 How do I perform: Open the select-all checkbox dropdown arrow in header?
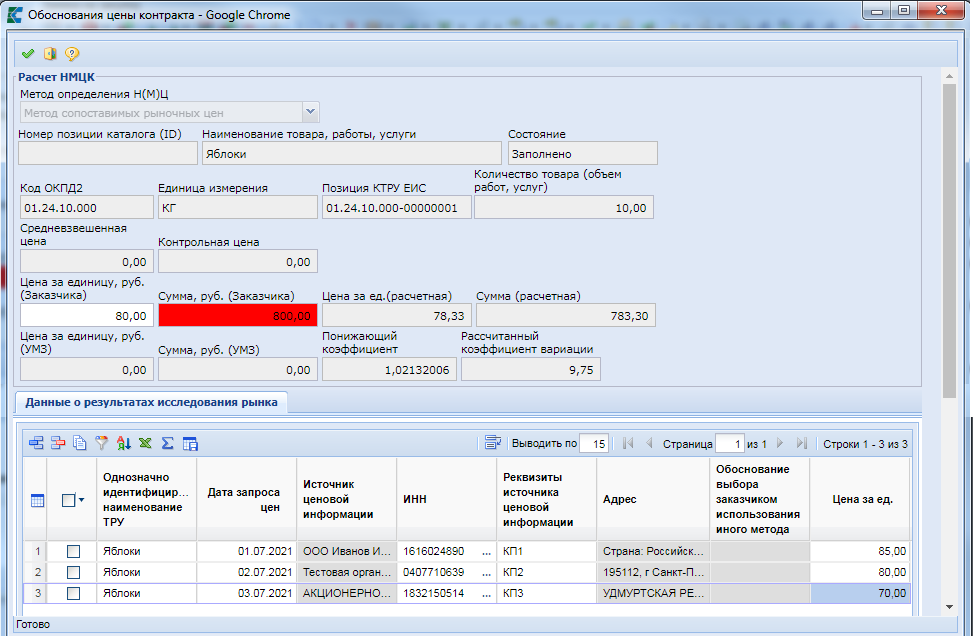pyautogui.click(x=82, y=501)
